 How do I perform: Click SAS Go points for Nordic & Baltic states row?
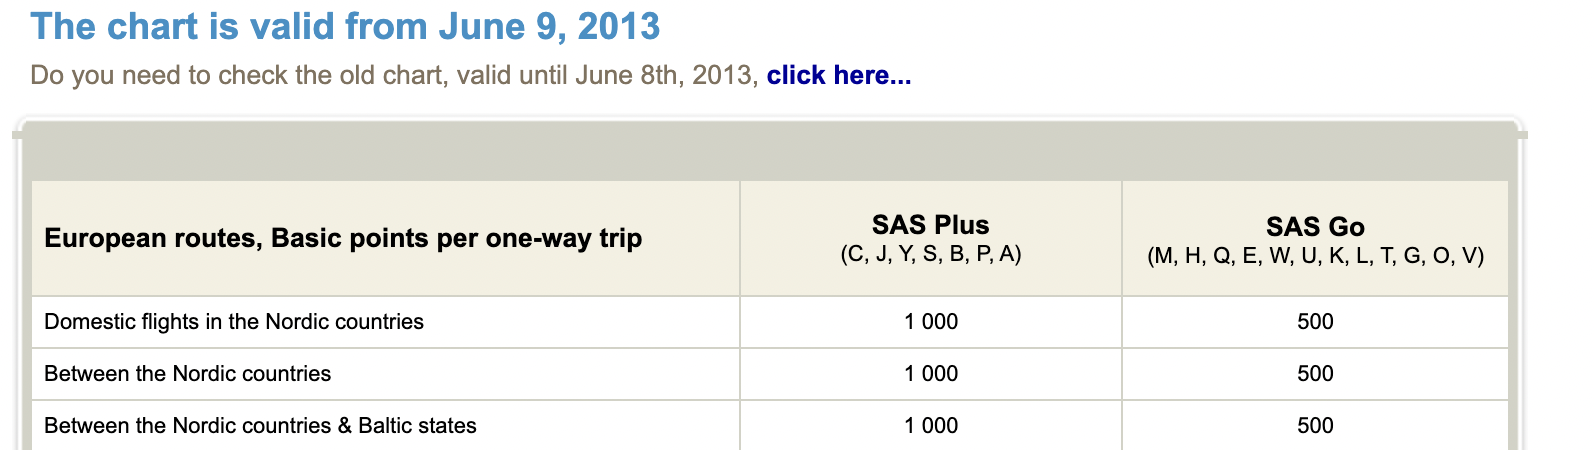point(1314,426)
